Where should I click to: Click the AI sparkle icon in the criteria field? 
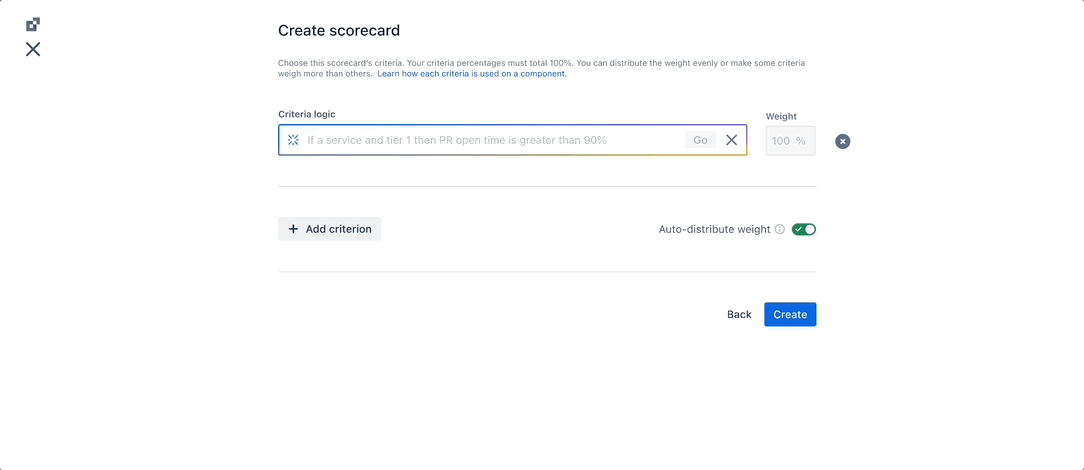pos(293,140)
